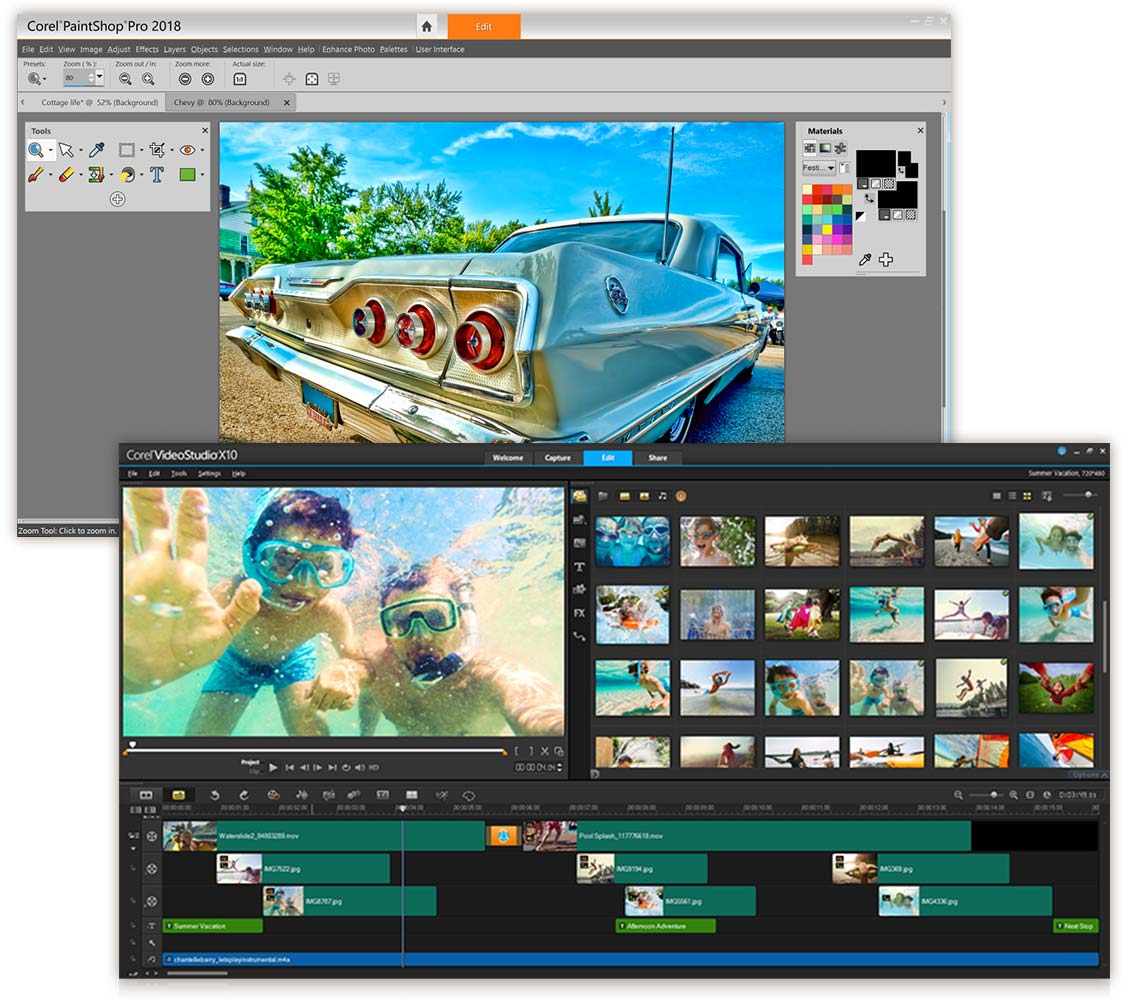Open the Zoom percentage dropdown

pyautogui.click(x=98, y=77)
